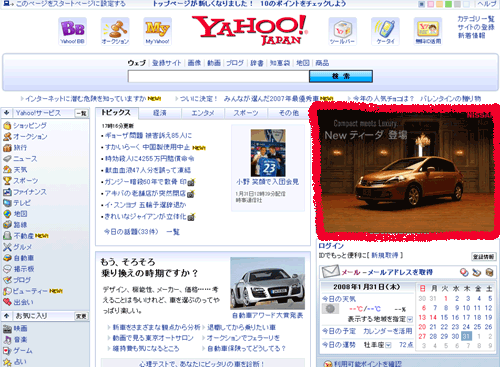
Task: Open the ツールバー cube icon
Action: (x=342, y=31)
